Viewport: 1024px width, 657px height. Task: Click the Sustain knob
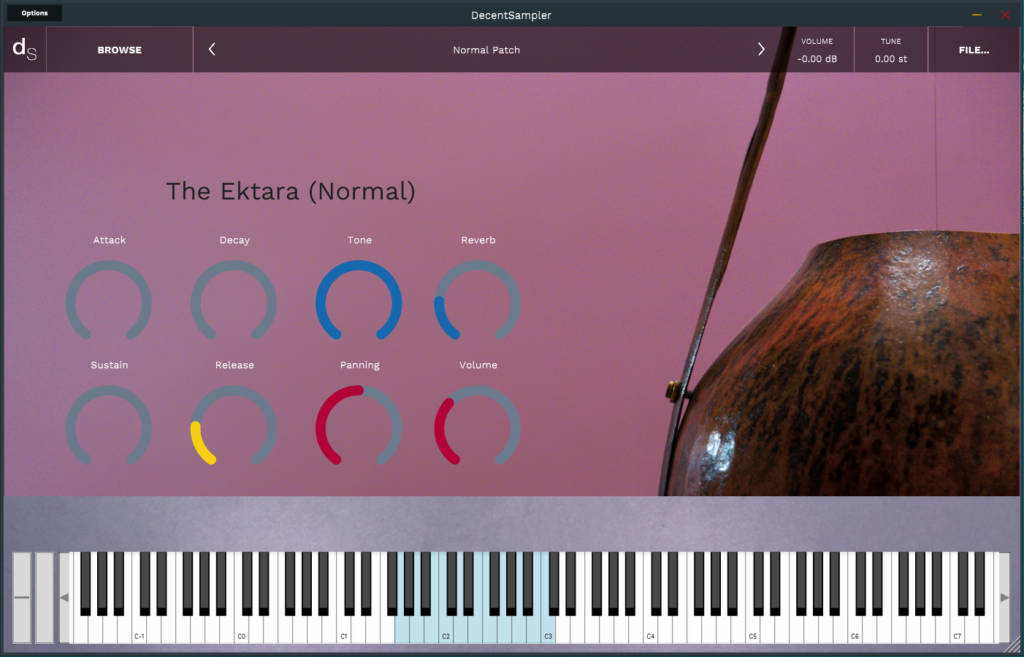[x=109, y=427]
